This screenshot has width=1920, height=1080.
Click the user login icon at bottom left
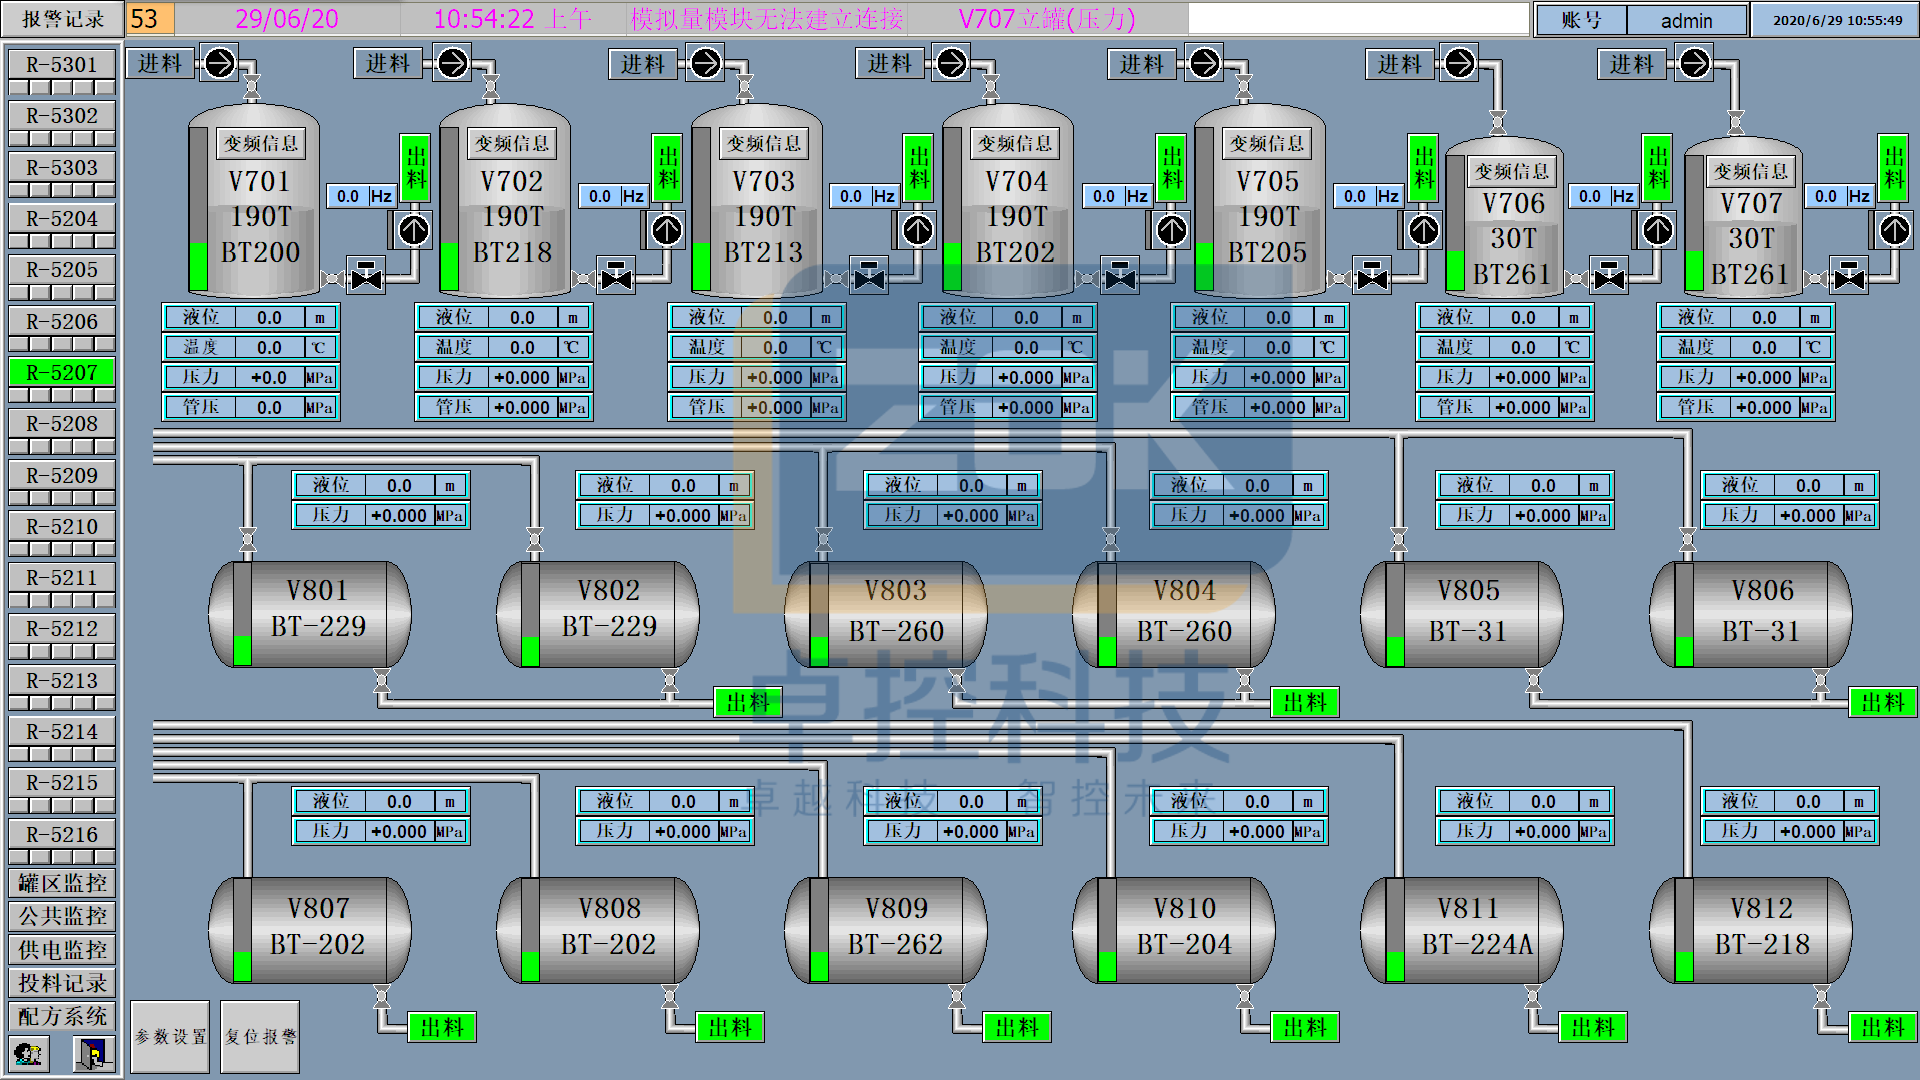(x=28, y=1053)
